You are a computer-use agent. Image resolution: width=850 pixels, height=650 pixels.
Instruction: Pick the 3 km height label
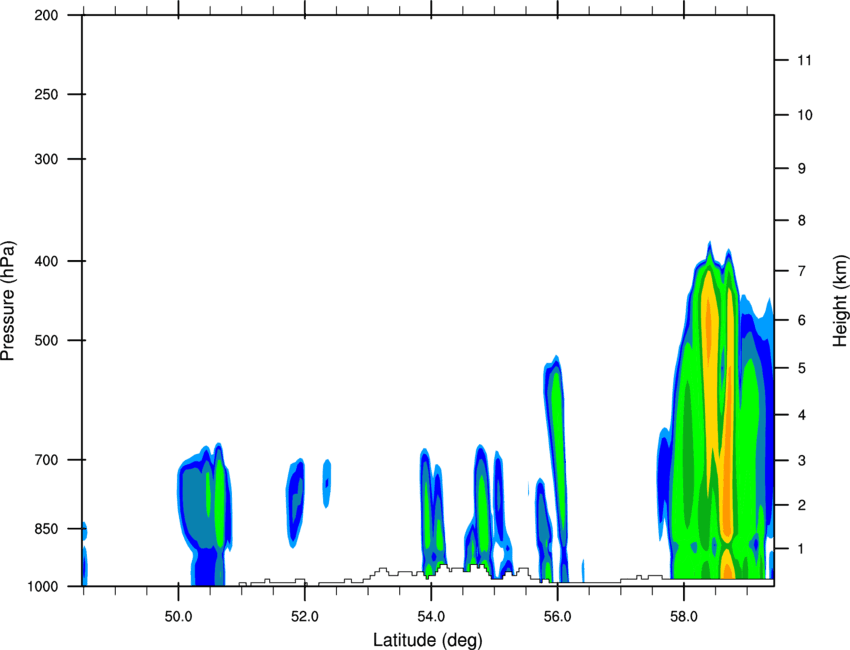802,461
